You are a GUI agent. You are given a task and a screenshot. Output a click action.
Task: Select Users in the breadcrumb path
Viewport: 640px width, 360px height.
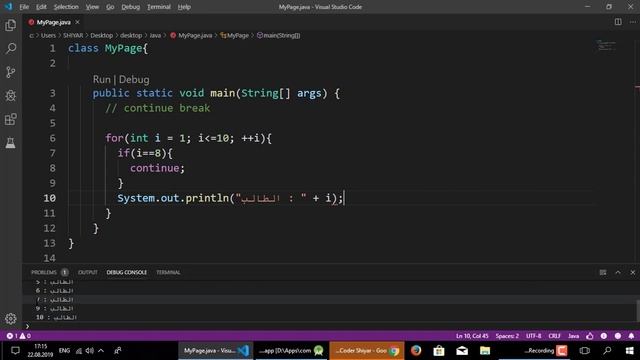click(x=48, y=36)
